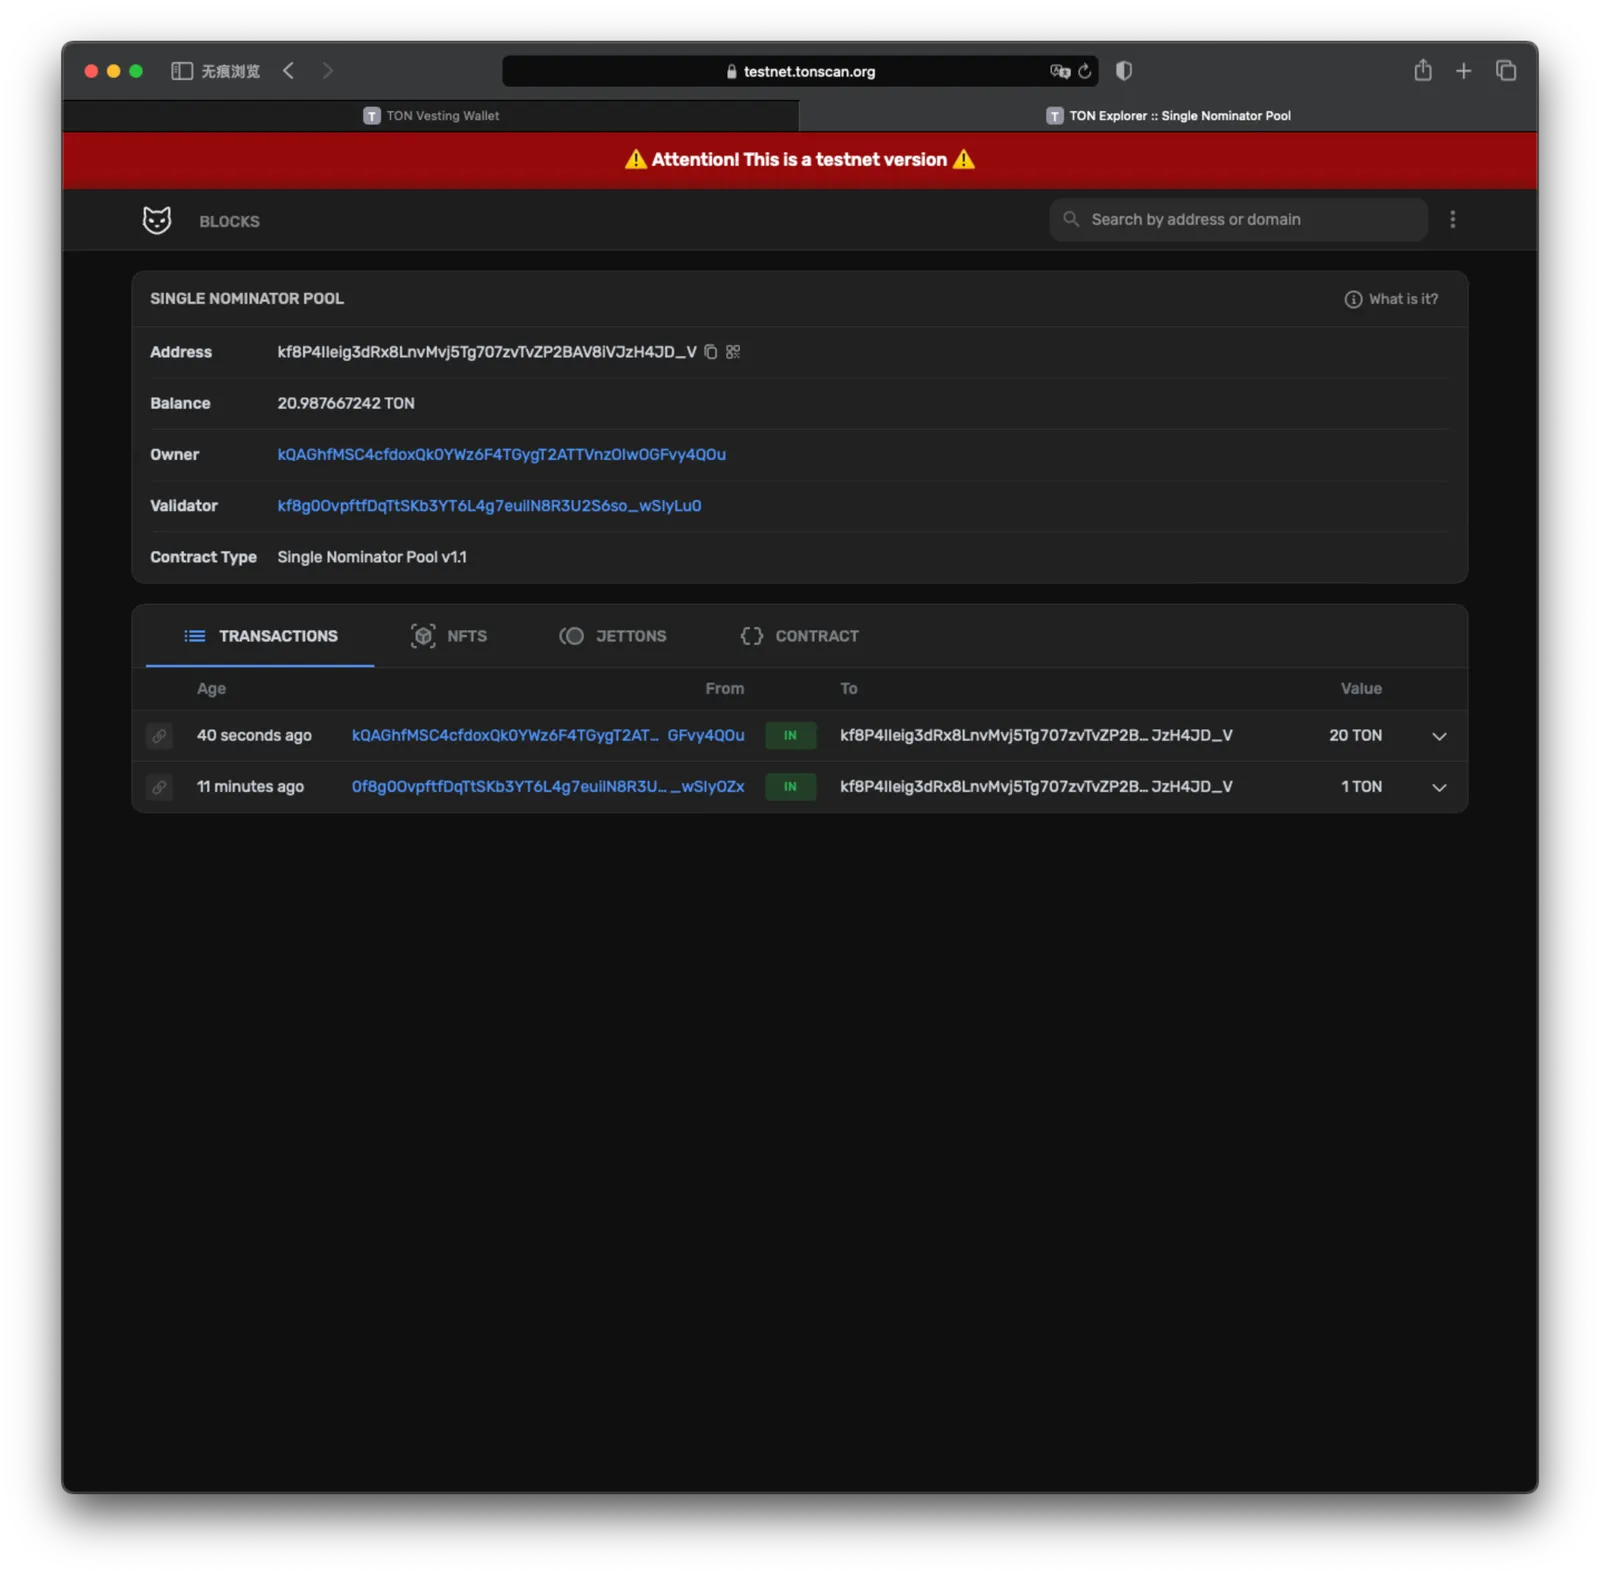Screen dimensions: 1600x1575
Task: Open the Safari share icon
Action: coord(1422,70)
